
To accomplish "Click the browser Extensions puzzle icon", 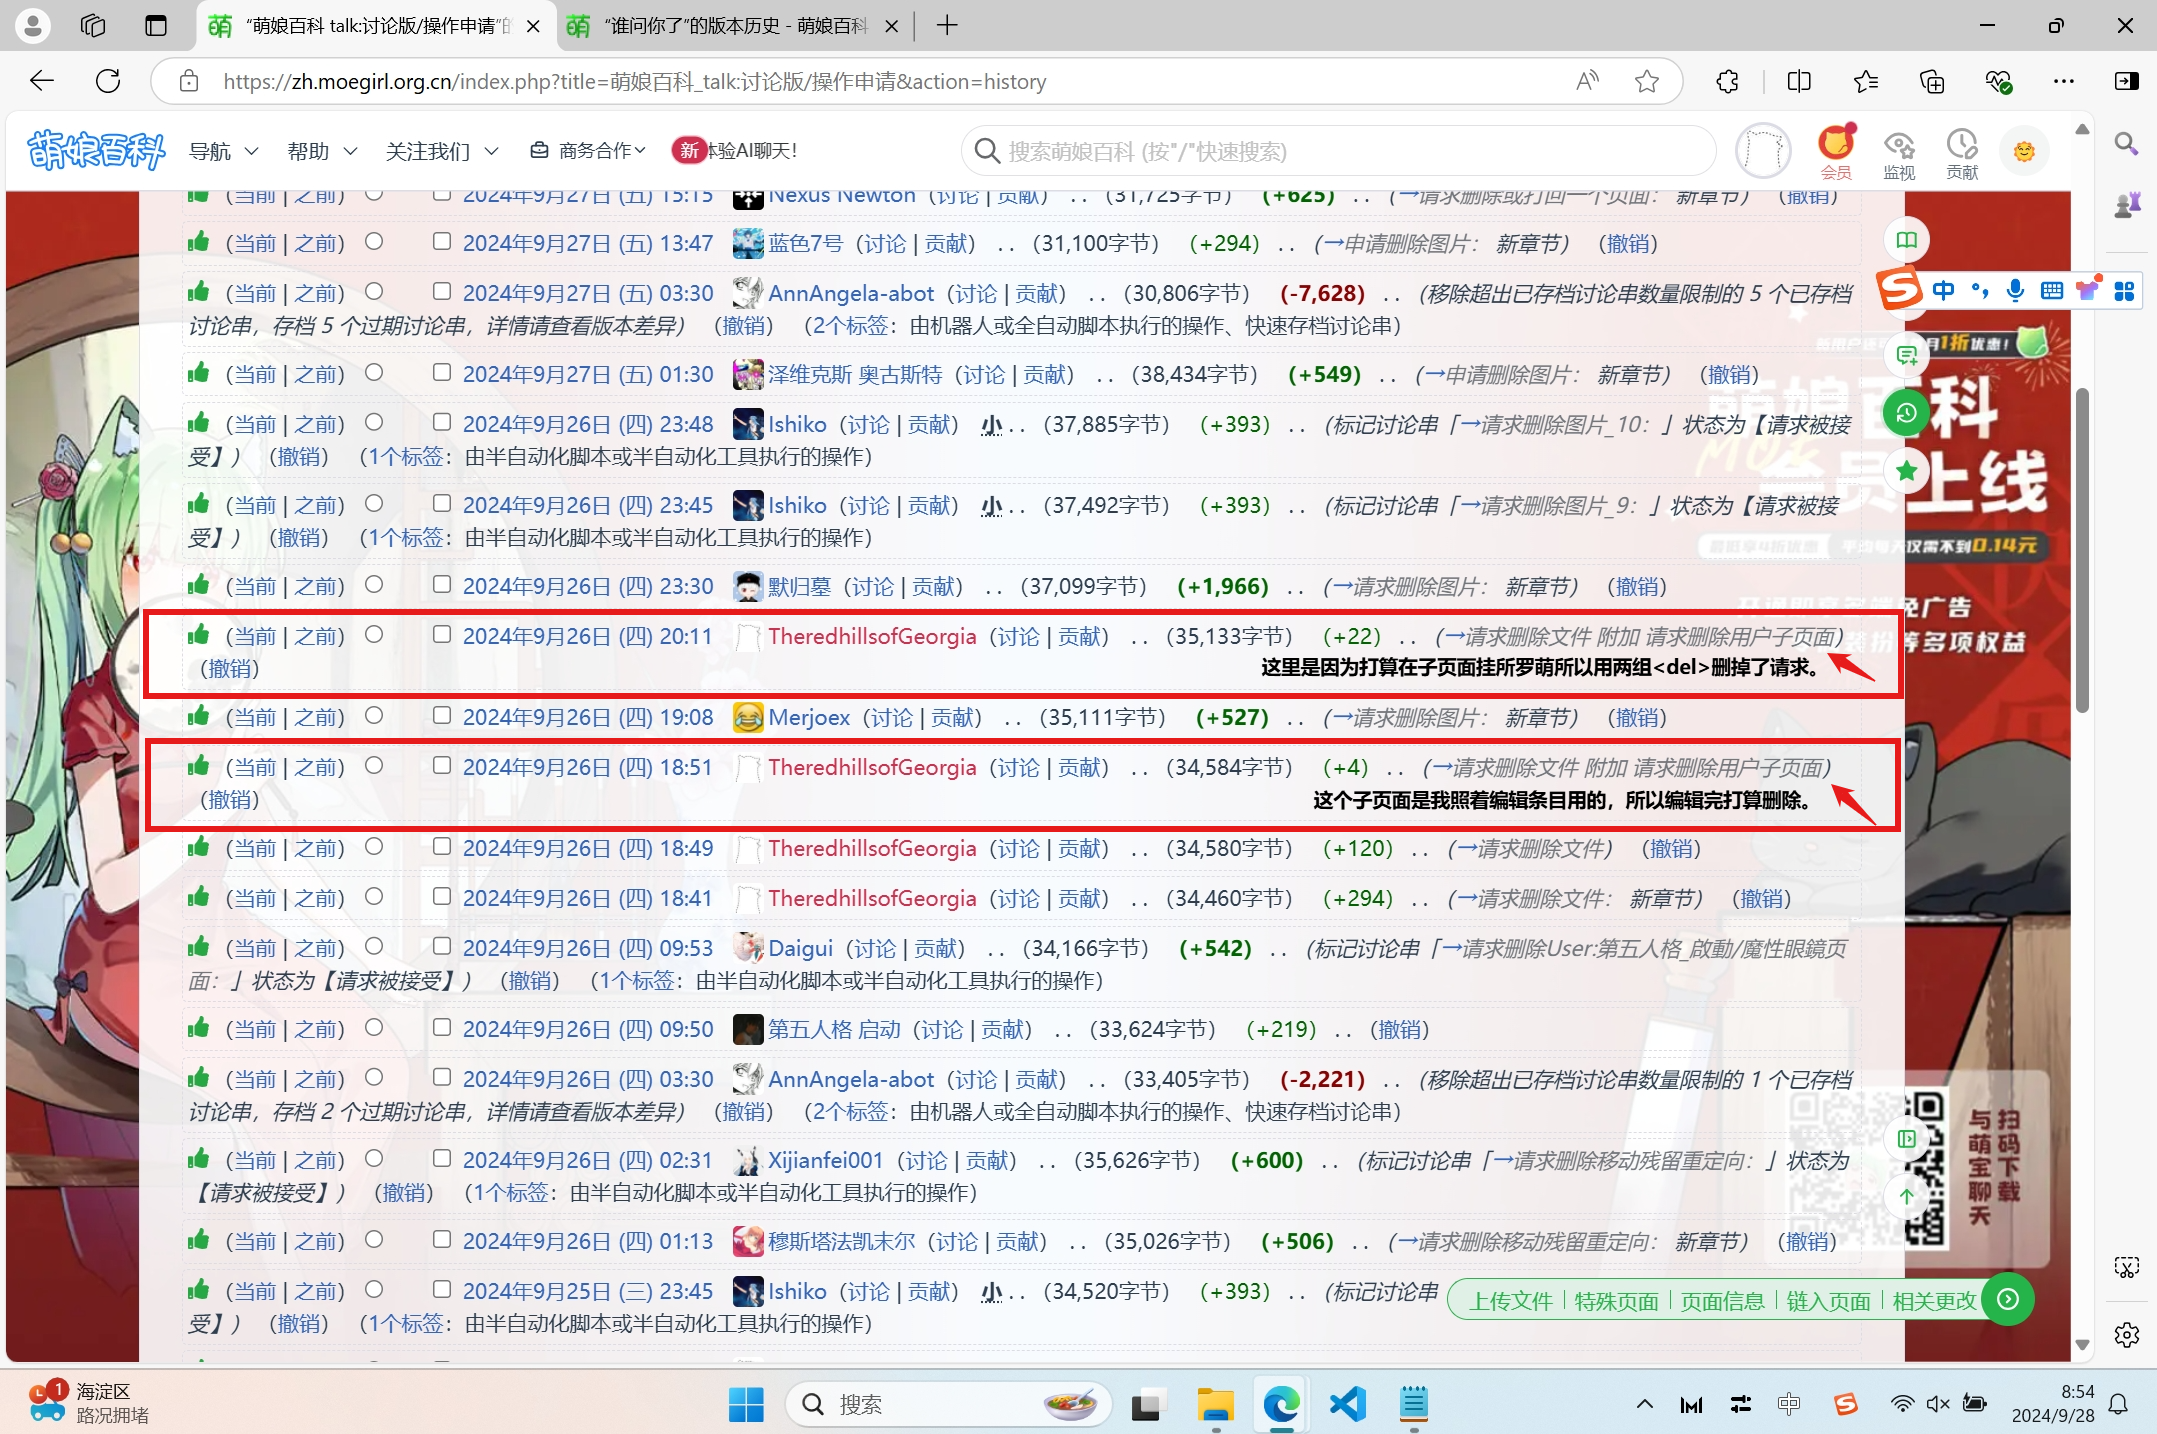I will (1727, 82).
